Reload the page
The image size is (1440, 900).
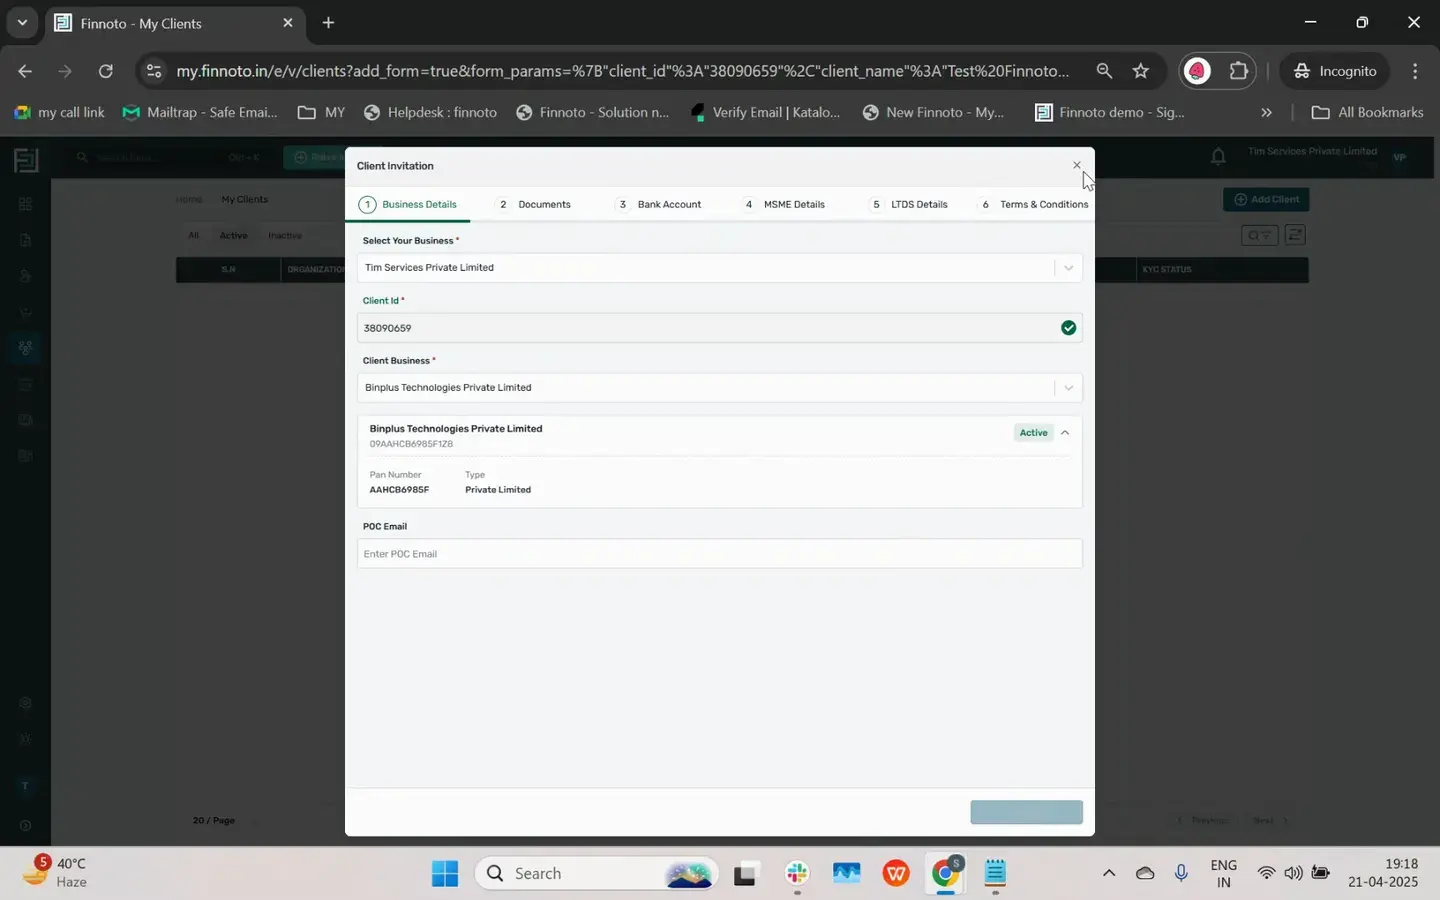pos(106,71)
